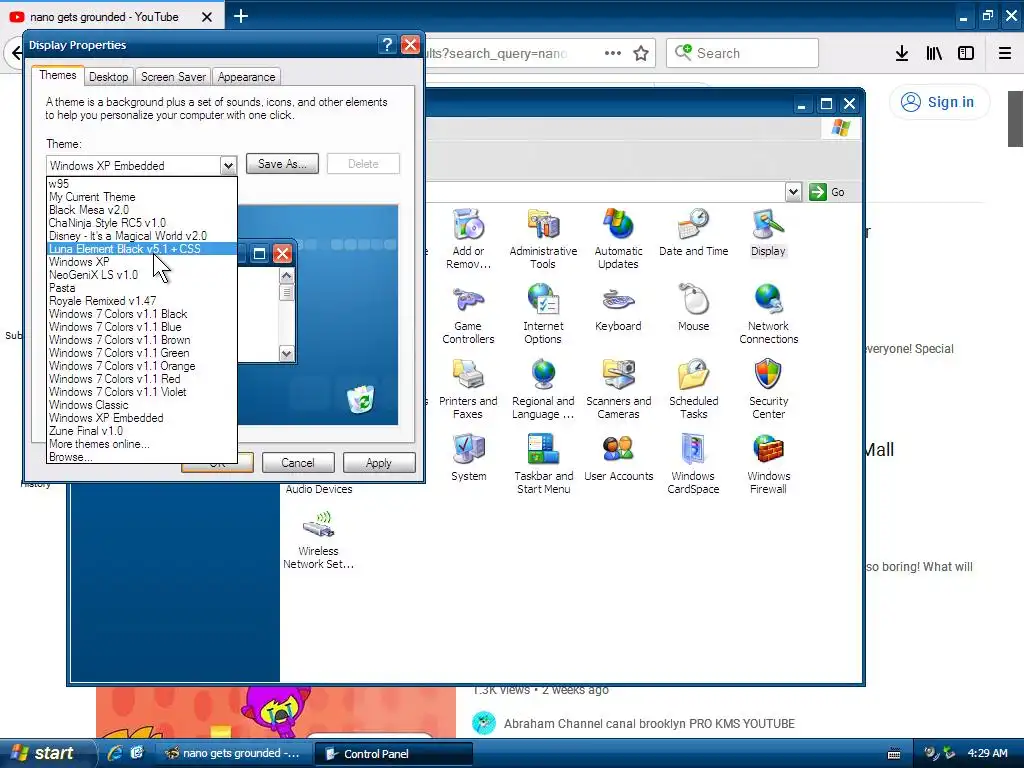The width and height of the screenshot is (1024, 768).
Task: Click the YouTube Sign in button
Action: point(939,102)
